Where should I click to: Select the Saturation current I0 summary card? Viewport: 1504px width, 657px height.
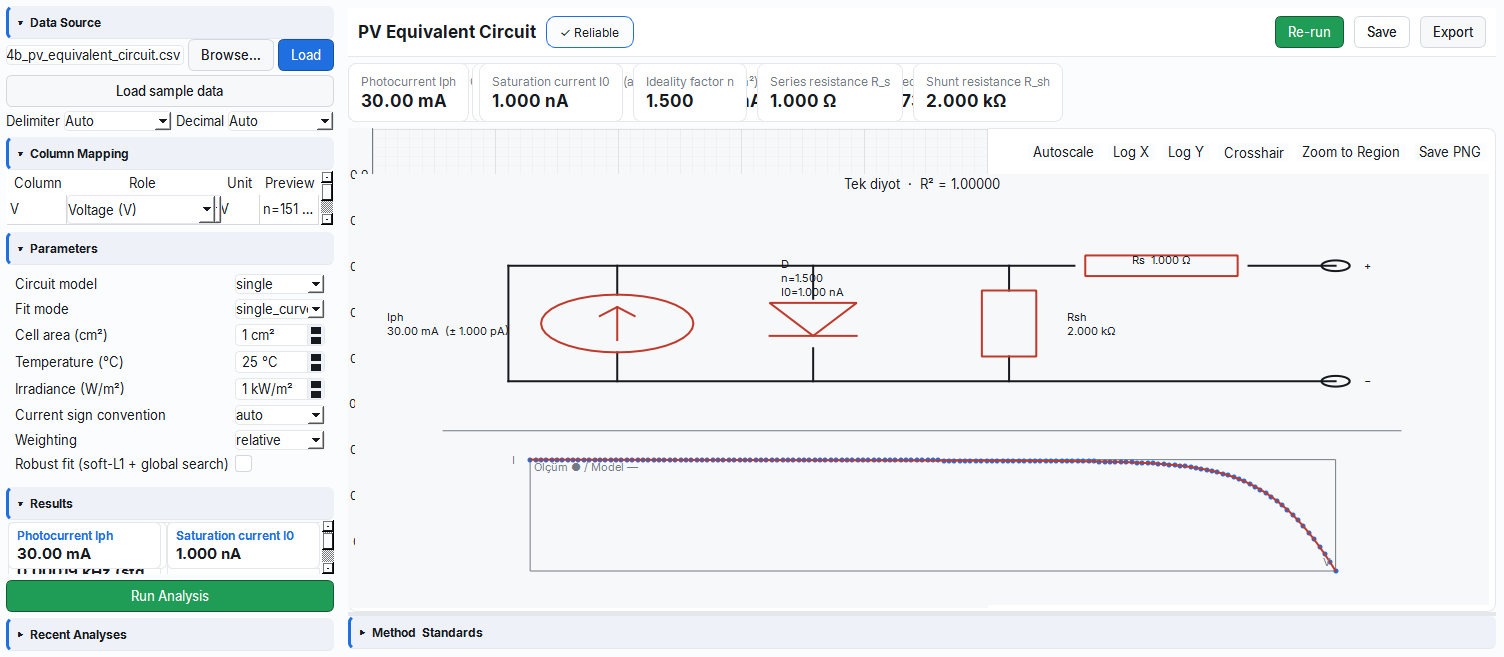click(x=550, y=92)
